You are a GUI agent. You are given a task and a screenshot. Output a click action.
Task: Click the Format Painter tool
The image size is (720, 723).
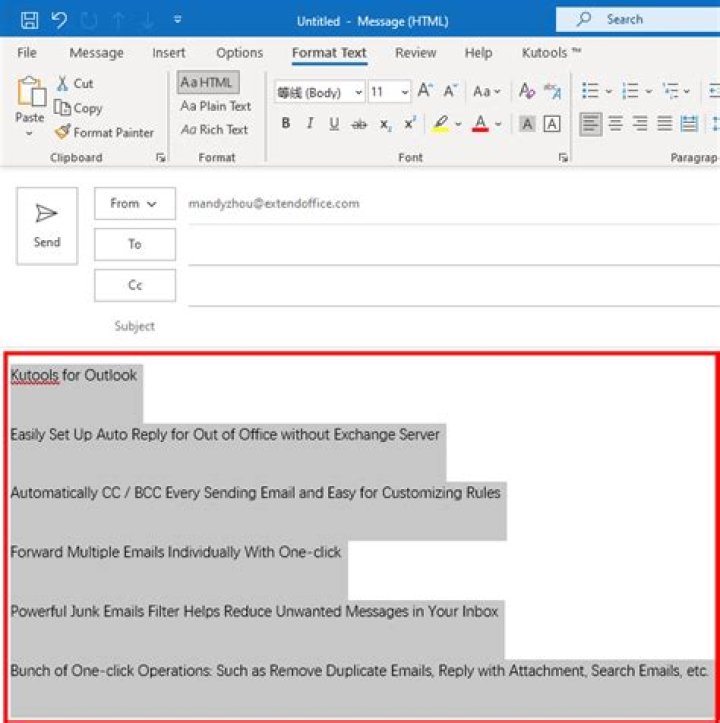tap(105, 132)
